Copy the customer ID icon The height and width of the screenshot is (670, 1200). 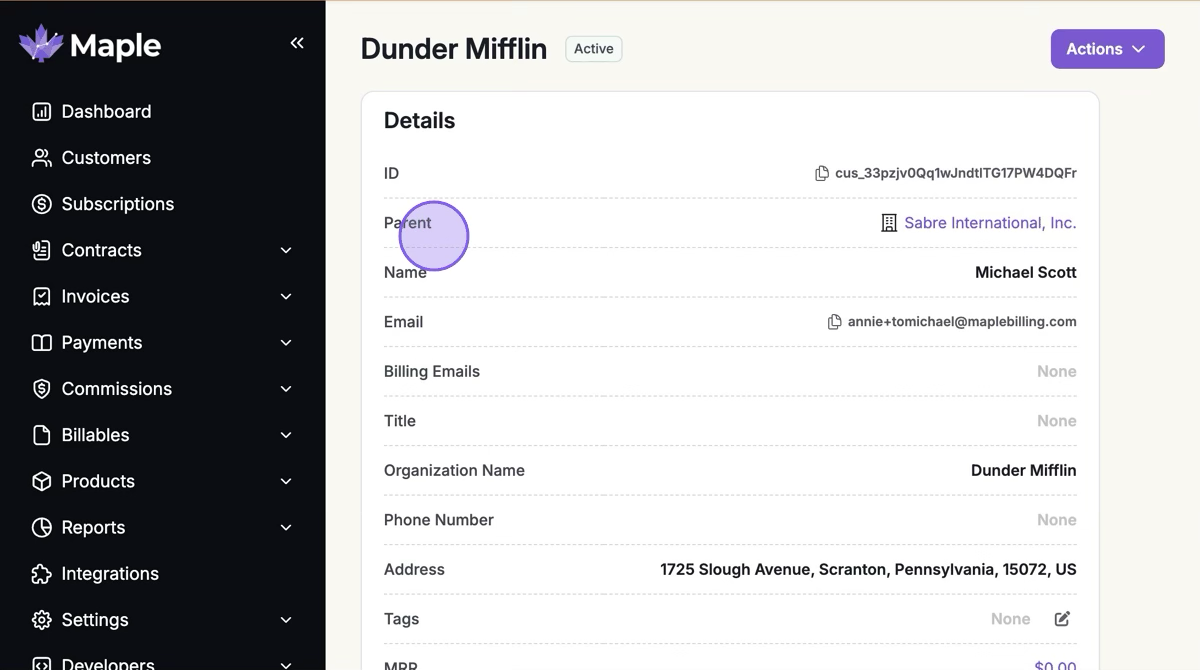pyautogui.click(x=822, y=173)
